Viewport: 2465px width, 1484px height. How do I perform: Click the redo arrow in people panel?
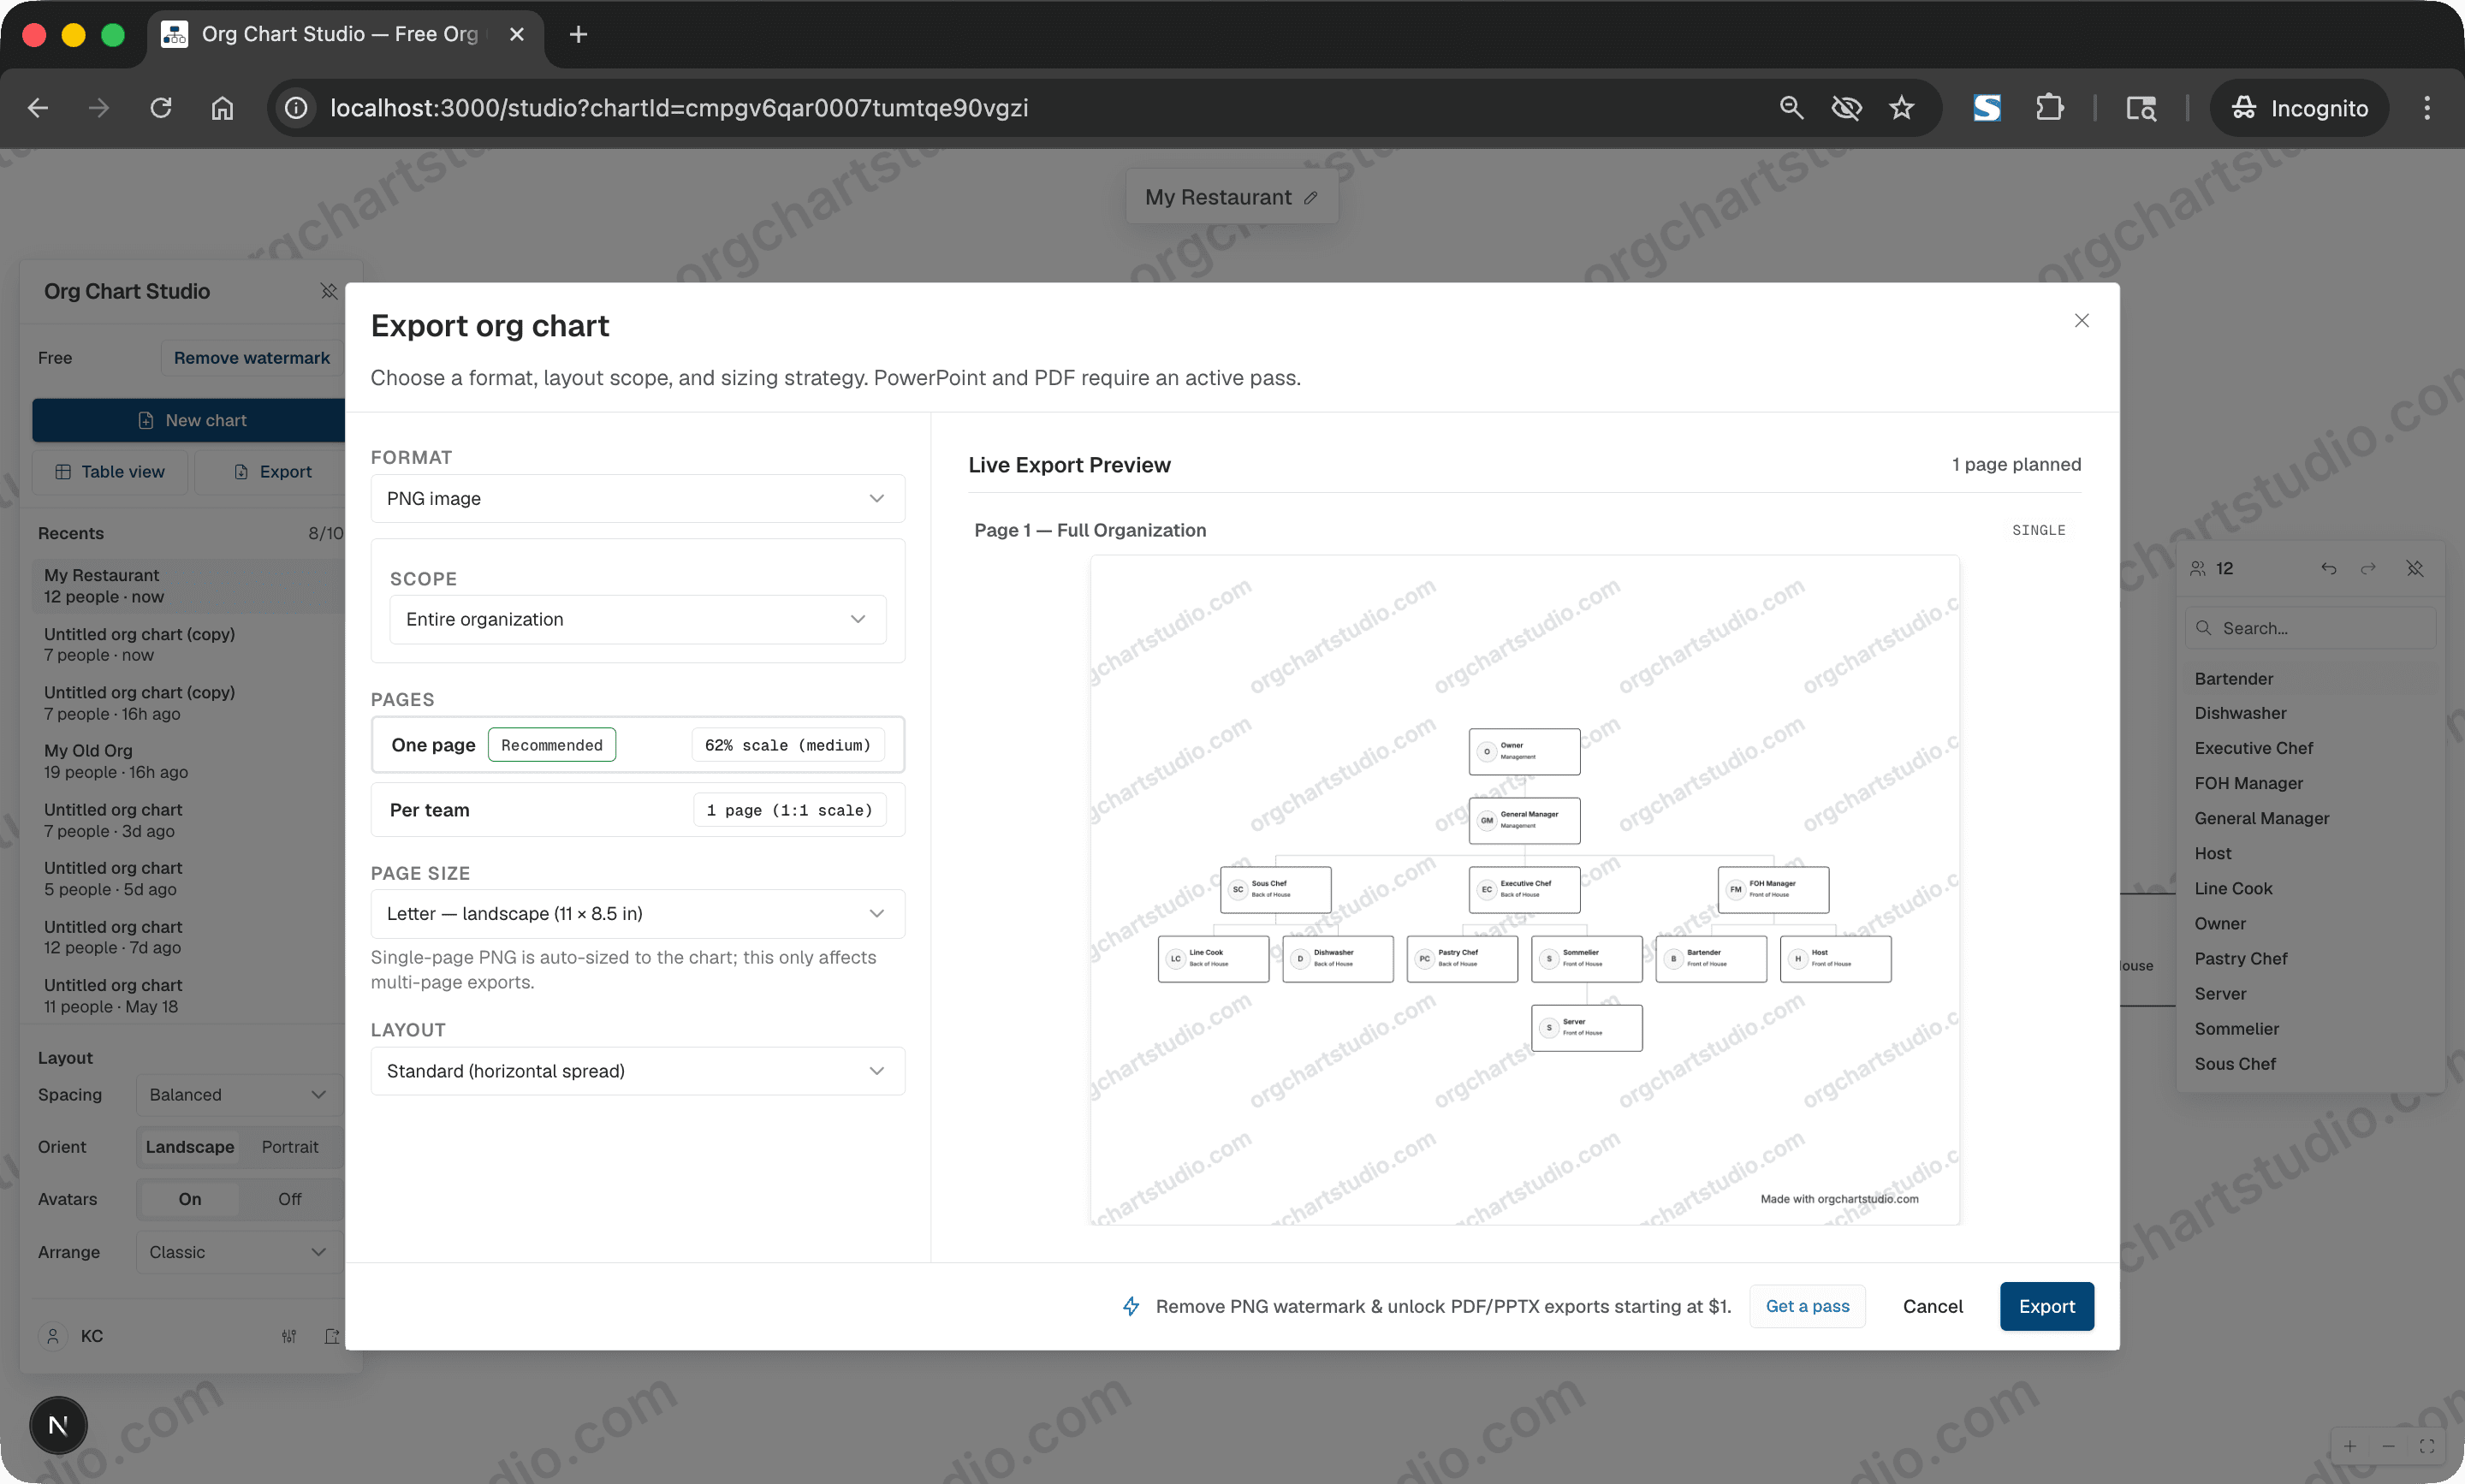tap(2368, 568)
